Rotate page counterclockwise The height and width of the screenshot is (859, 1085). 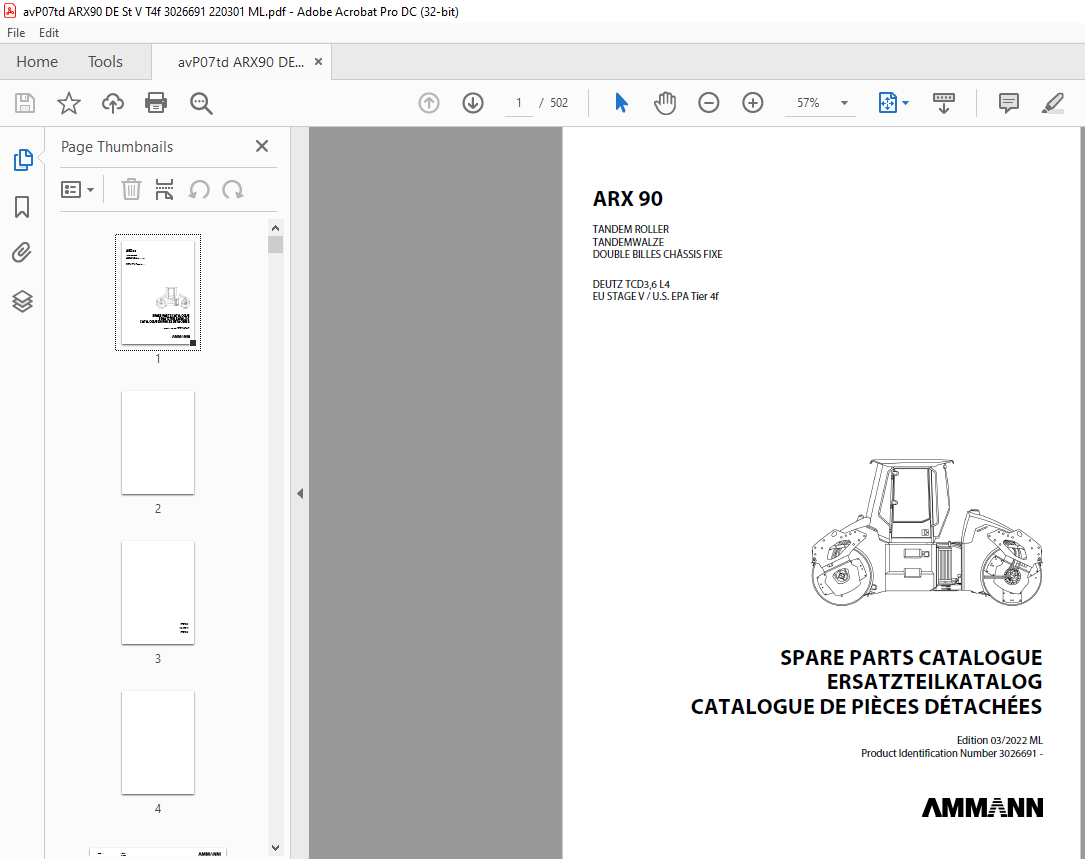[199, 189]
